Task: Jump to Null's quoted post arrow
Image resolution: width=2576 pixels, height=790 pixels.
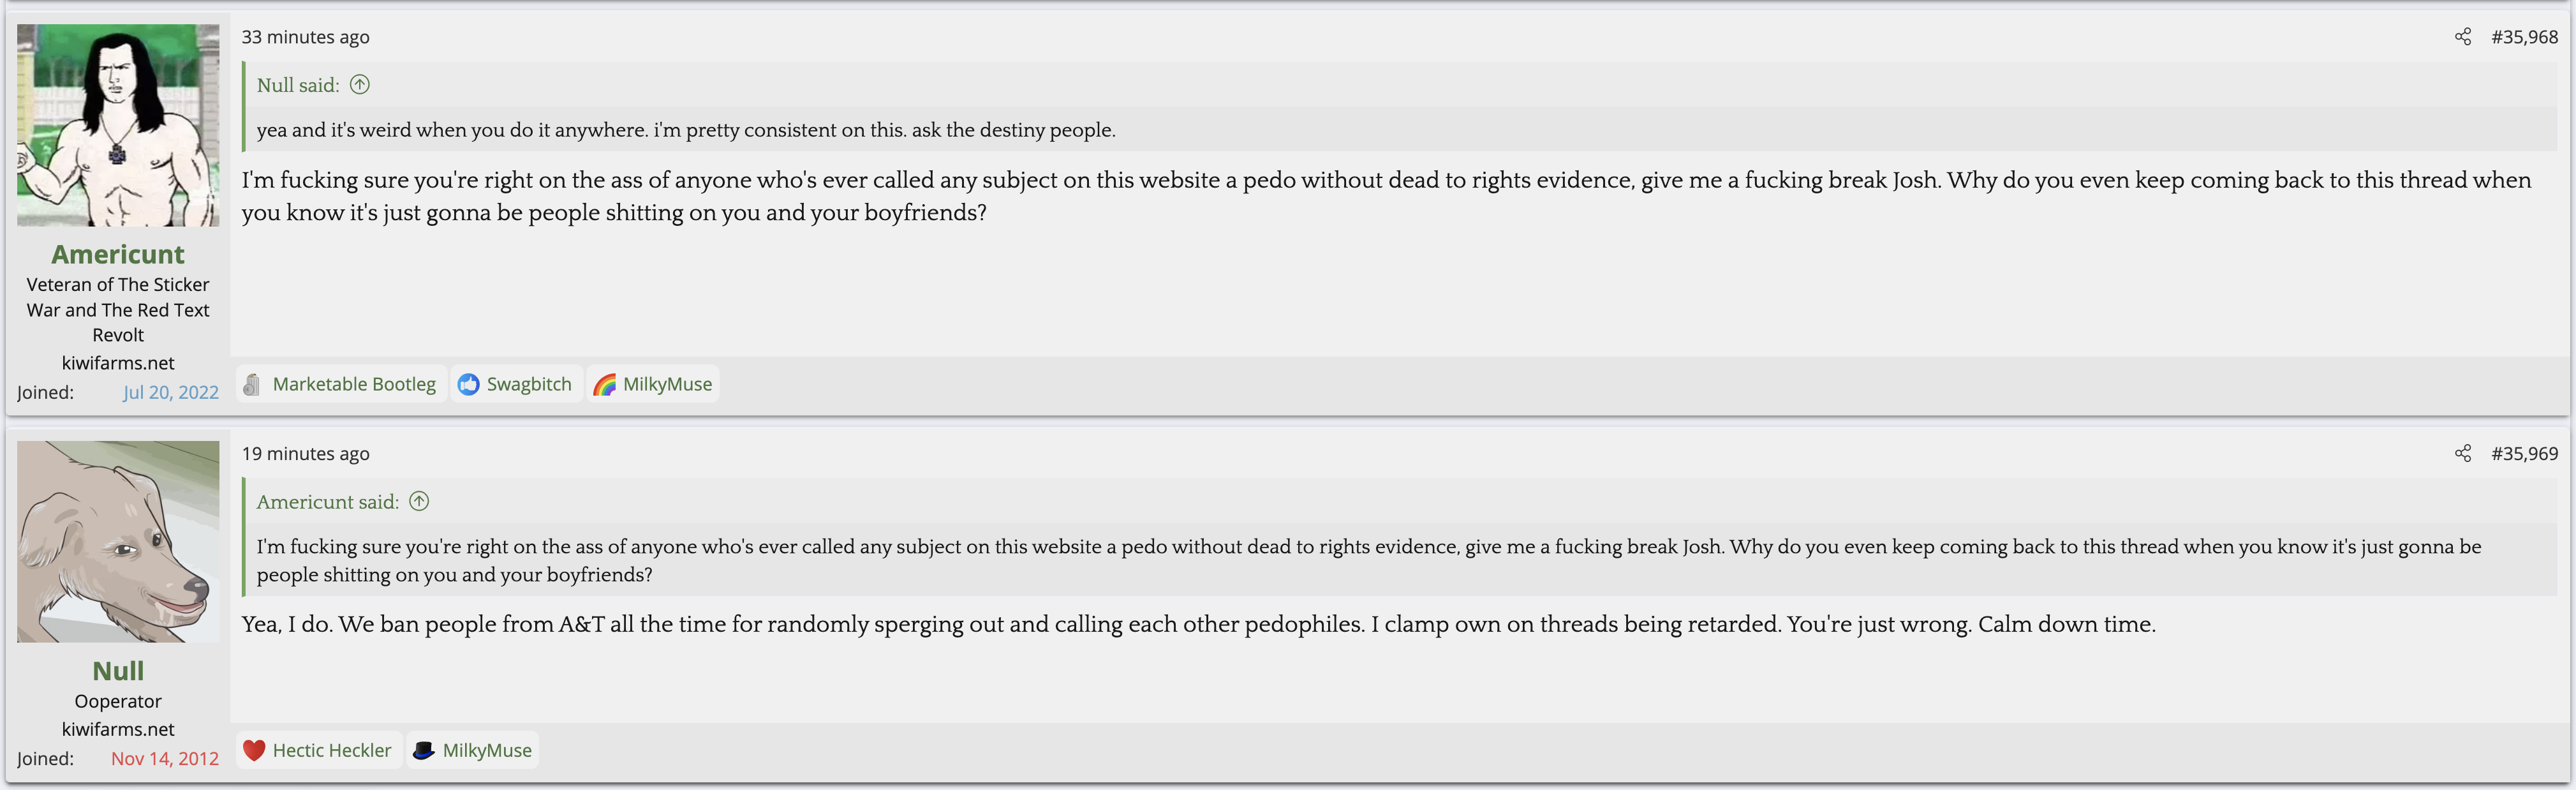Action: (x=360, y=85)
